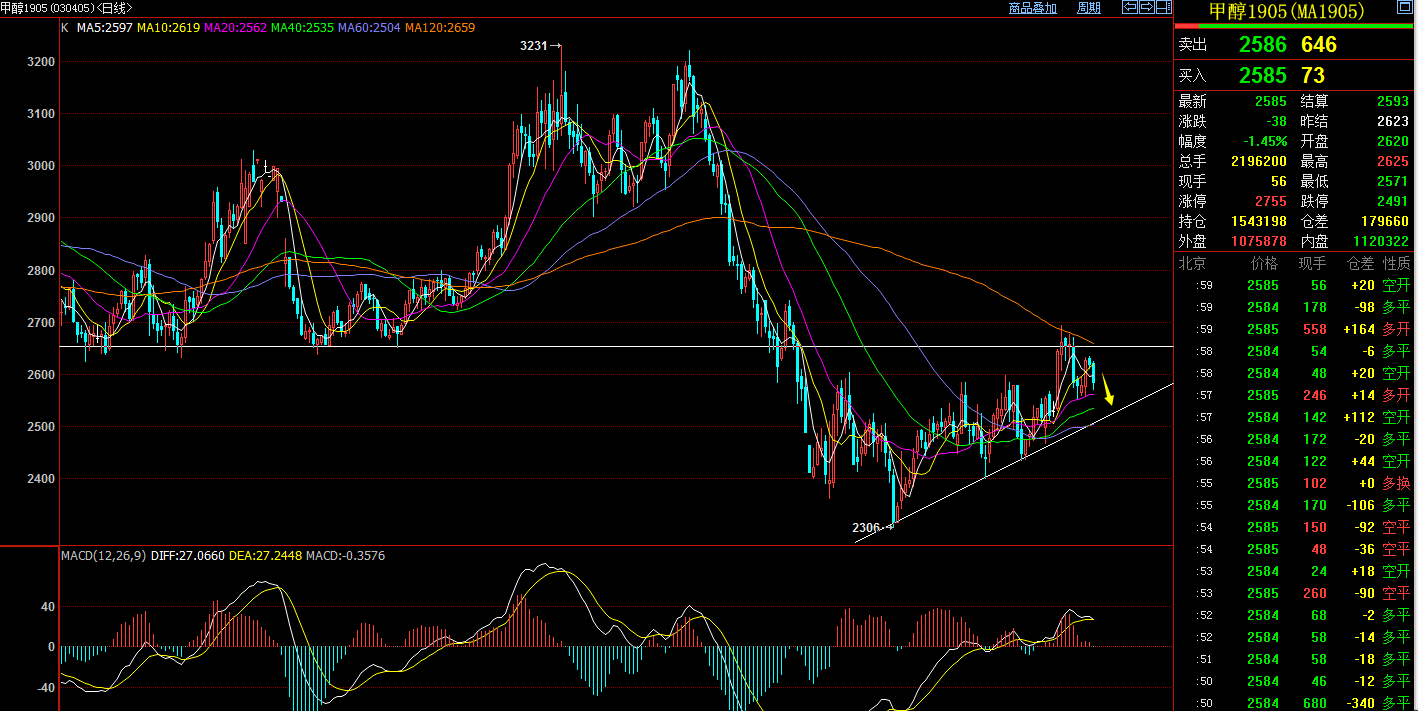
Task: Toggle the side panel layout icon
Action: (1163, 7)
